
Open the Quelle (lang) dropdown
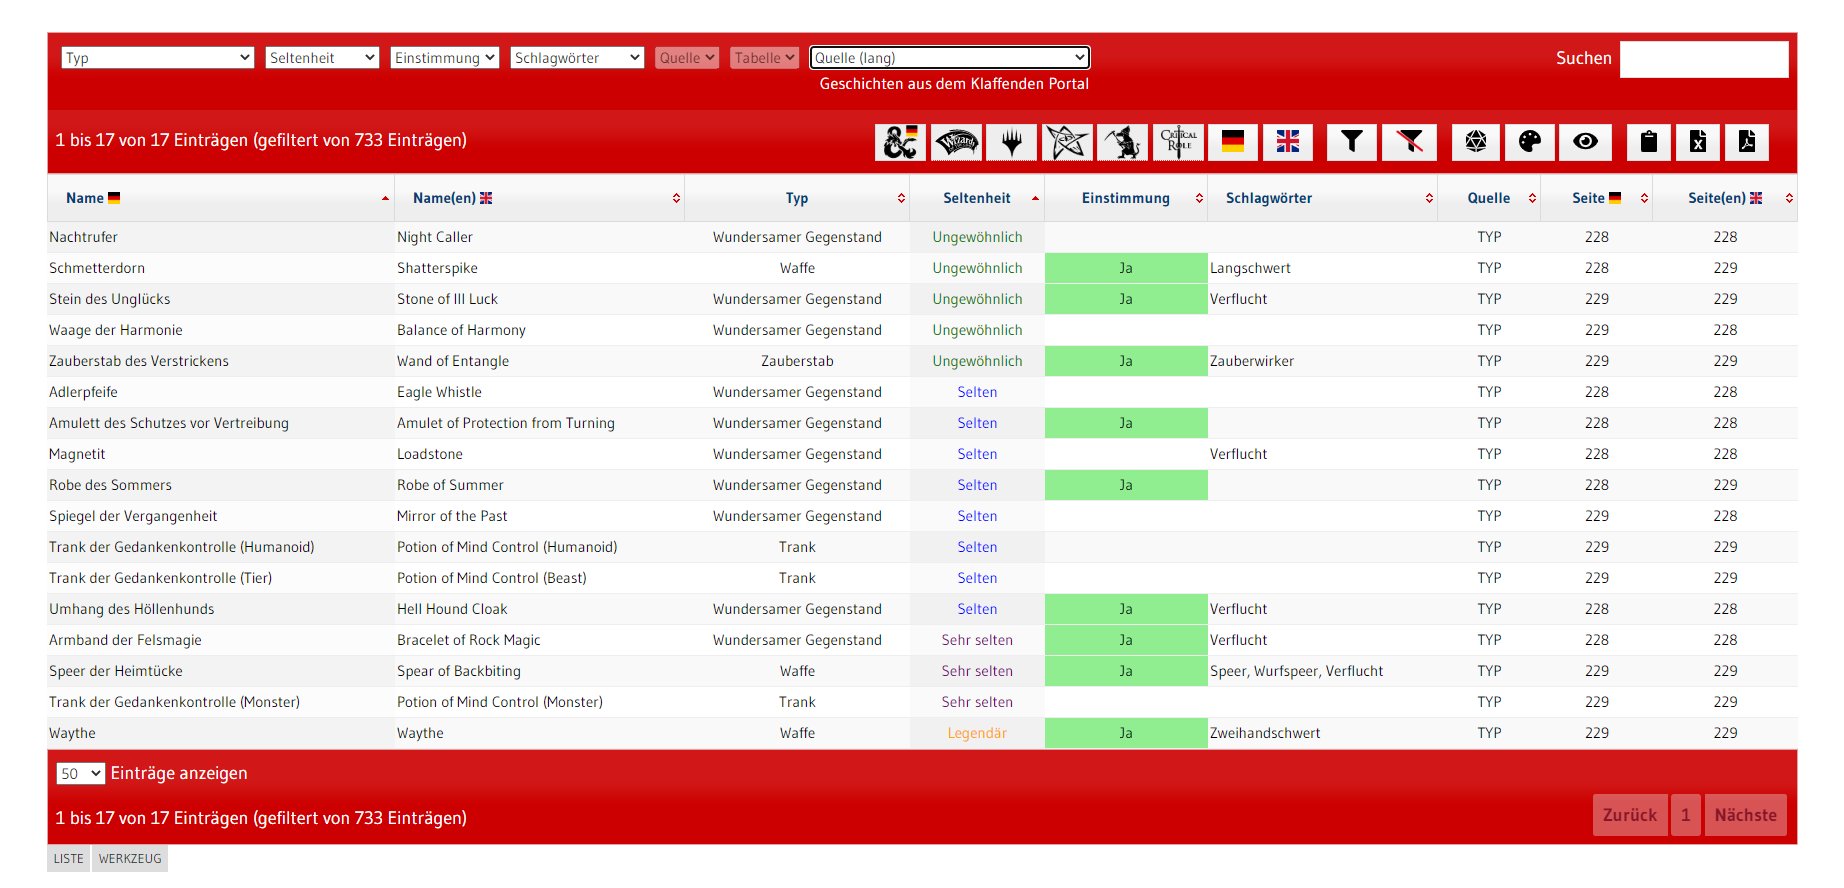click(949, 58)
